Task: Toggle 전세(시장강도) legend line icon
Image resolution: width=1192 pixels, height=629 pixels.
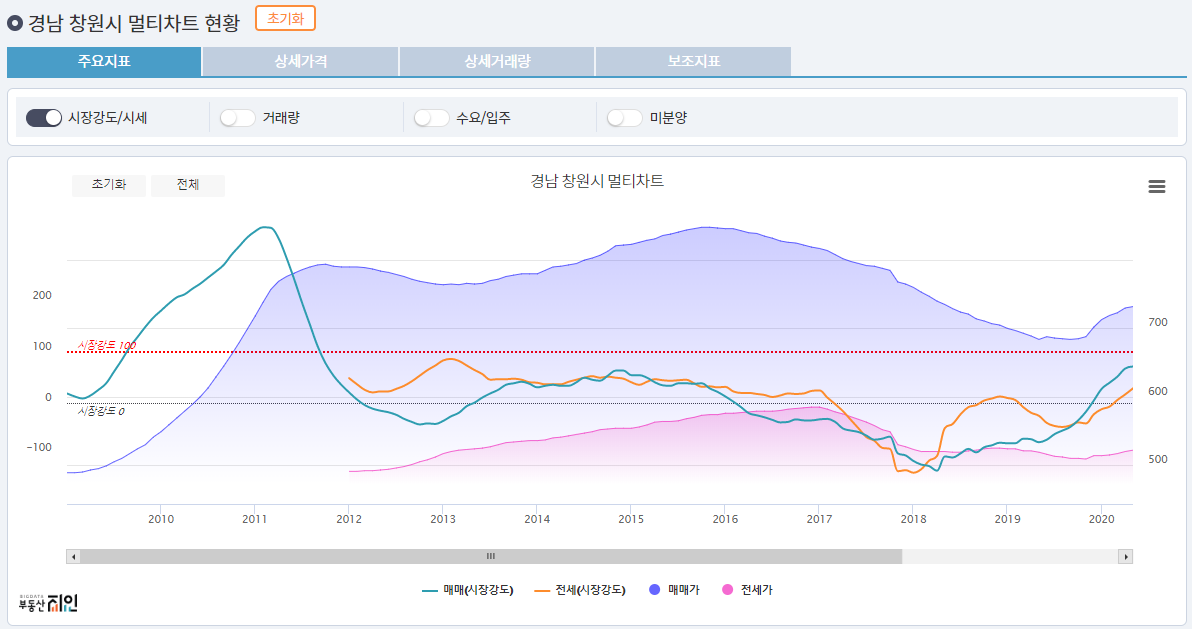Action: 543,590
